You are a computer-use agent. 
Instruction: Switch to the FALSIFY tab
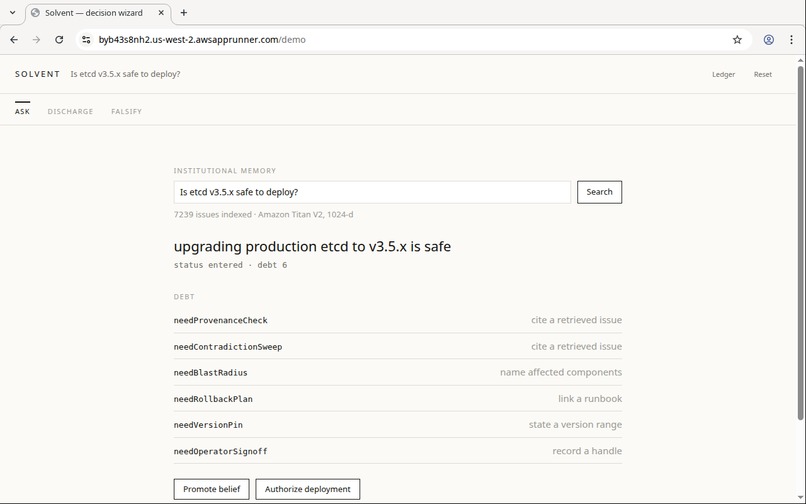126,112
